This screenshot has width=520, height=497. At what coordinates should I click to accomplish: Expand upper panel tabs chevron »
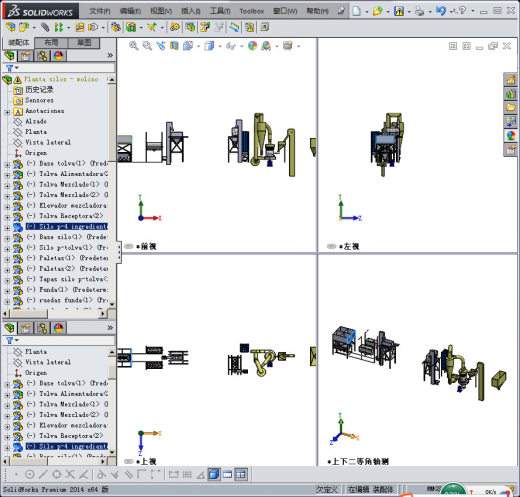(110, 55)
